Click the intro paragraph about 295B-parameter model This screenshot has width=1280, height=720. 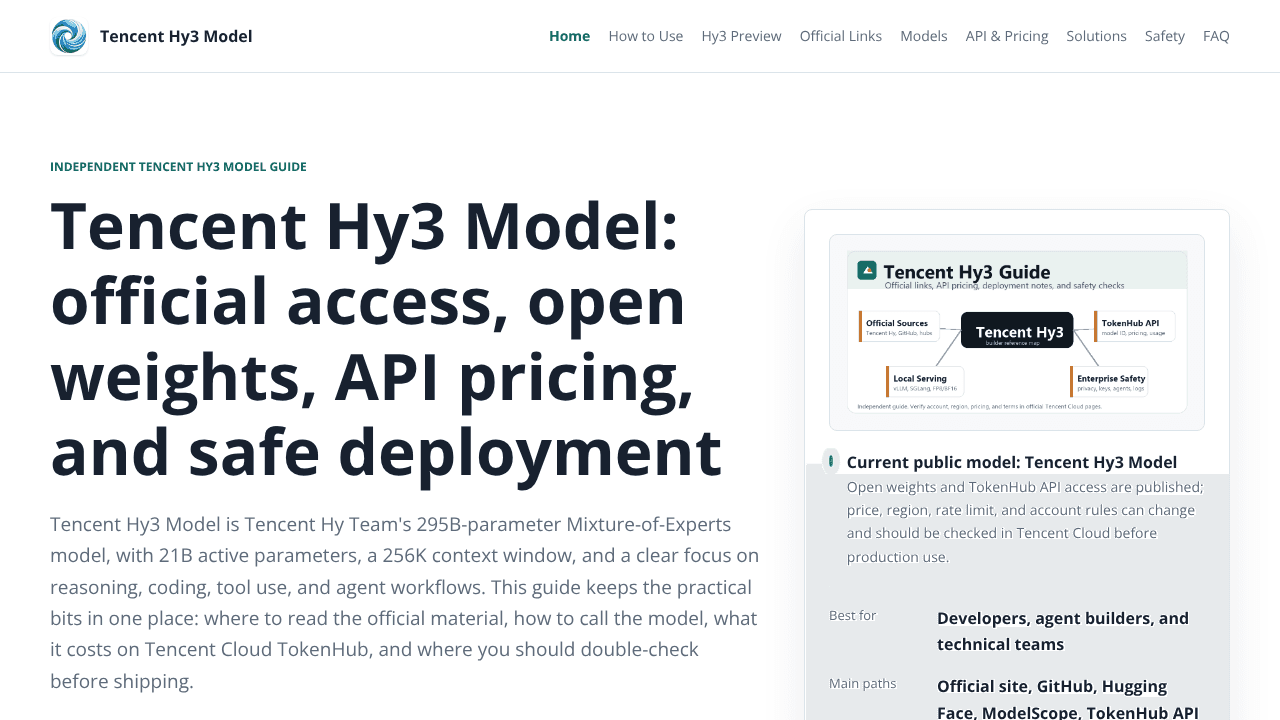click(405, 603)
